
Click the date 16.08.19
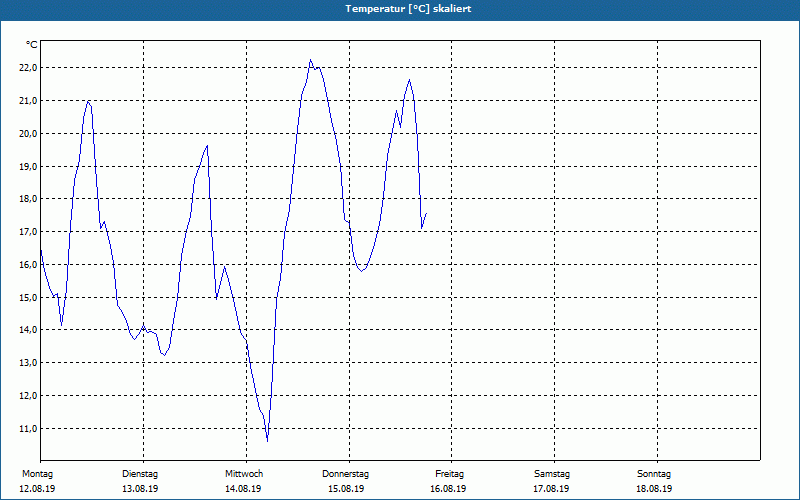click(x=448, y=489)
